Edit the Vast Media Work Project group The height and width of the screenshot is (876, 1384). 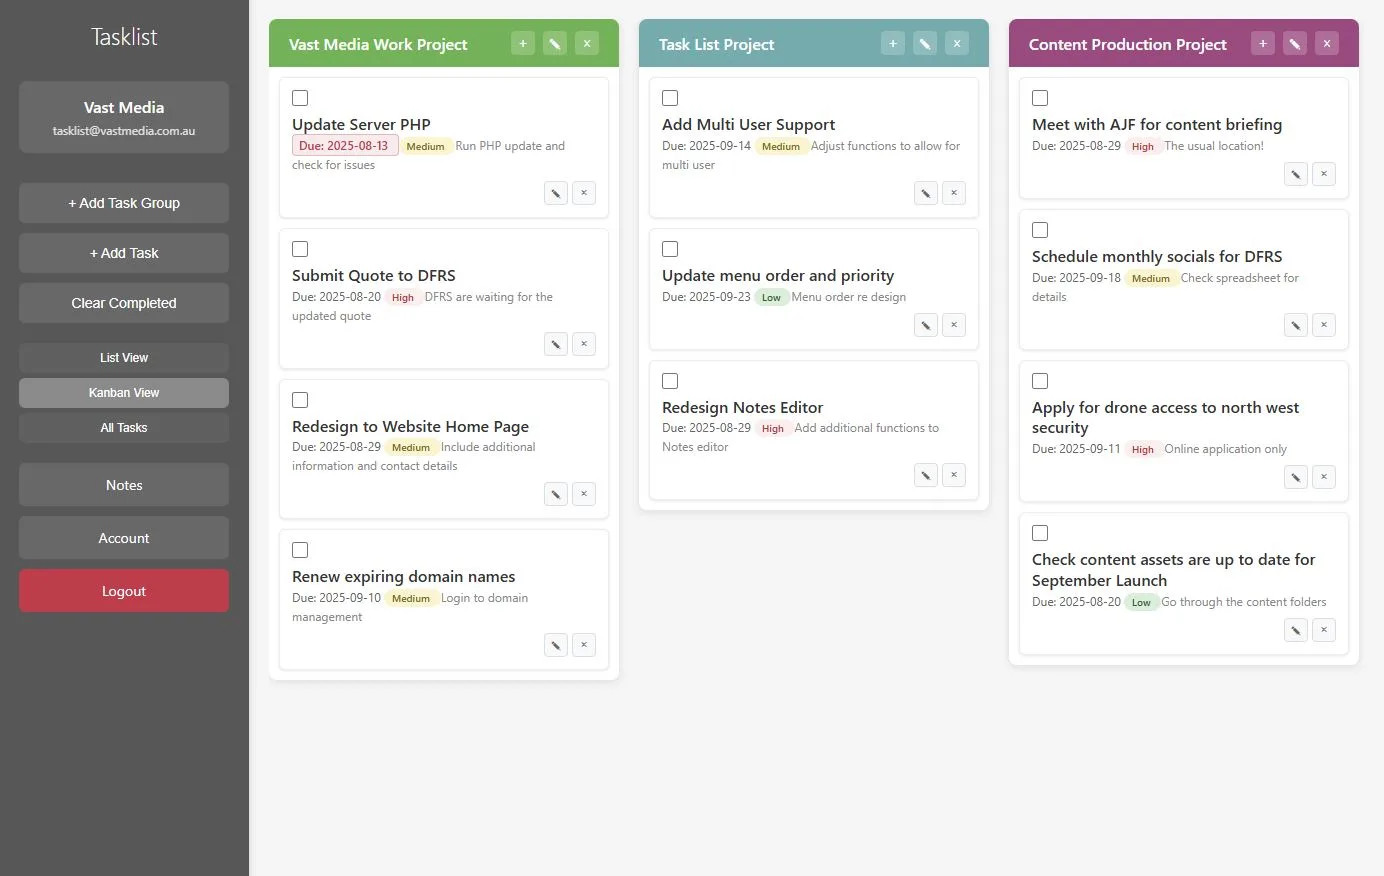pos(555,43)
